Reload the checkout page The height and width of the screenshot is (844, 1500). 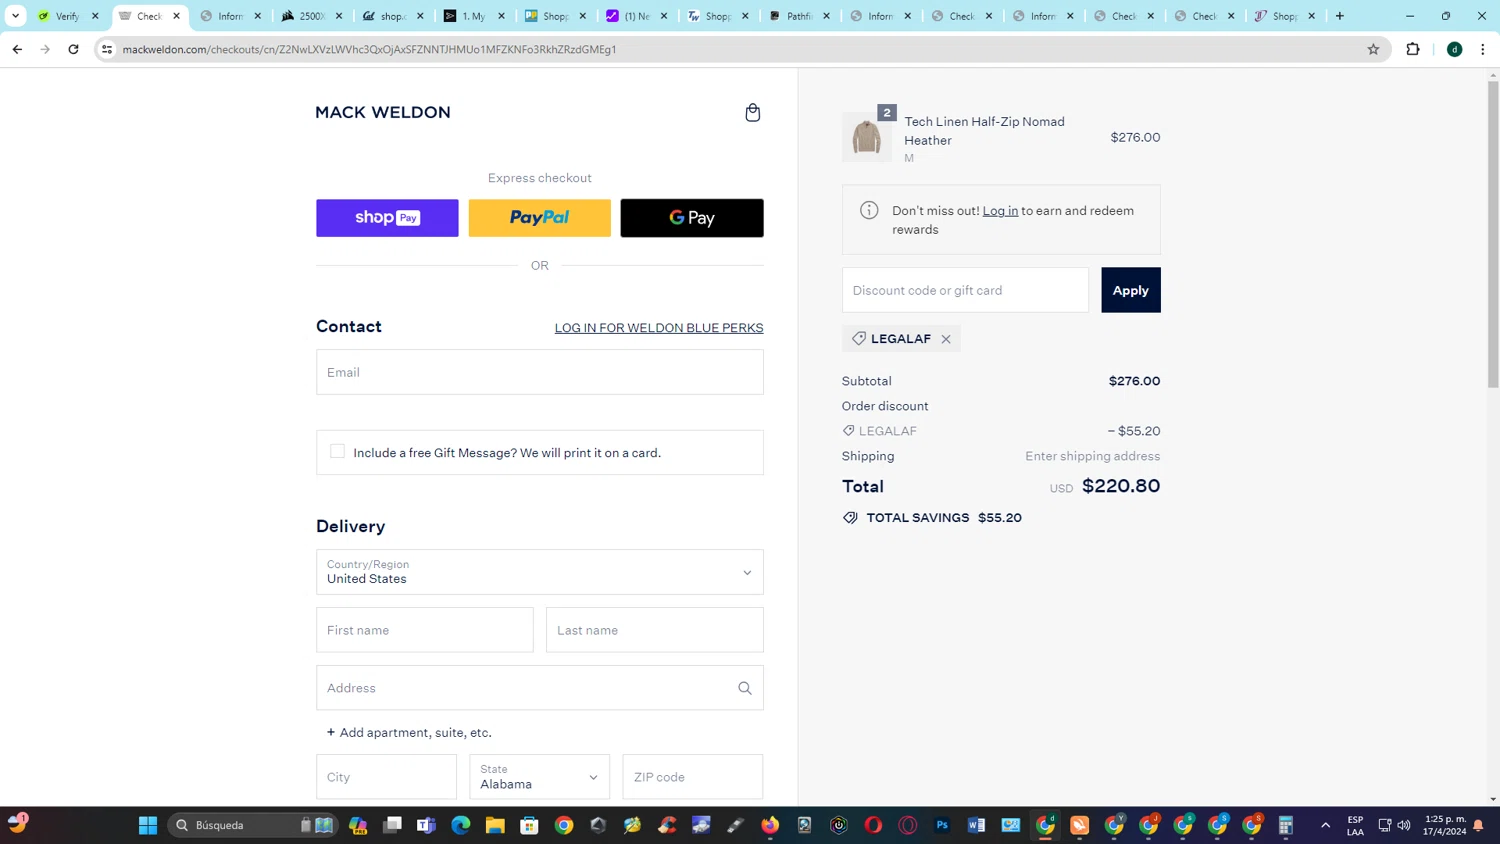pyautogui.click(x=73, y=49)
